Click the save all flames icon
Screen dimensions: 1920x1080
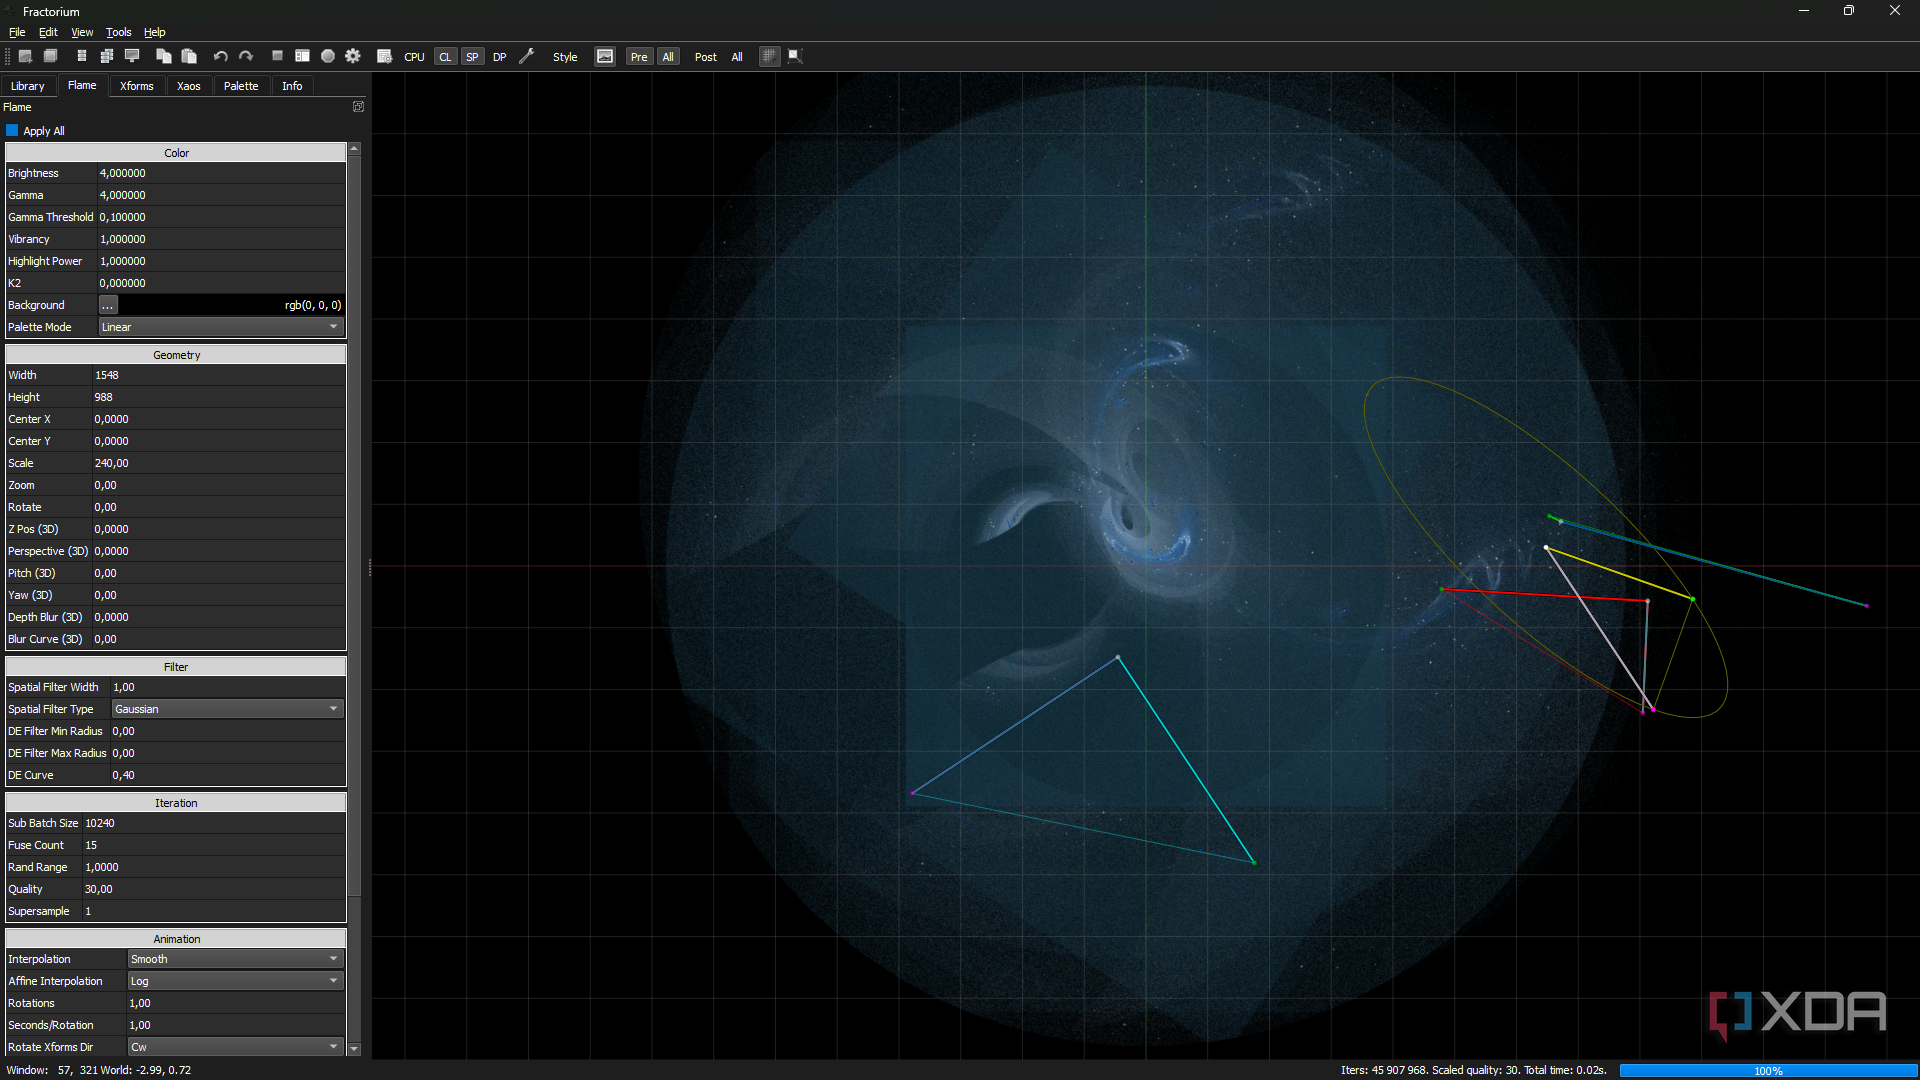pyautogui.click(x=107, y=57)
